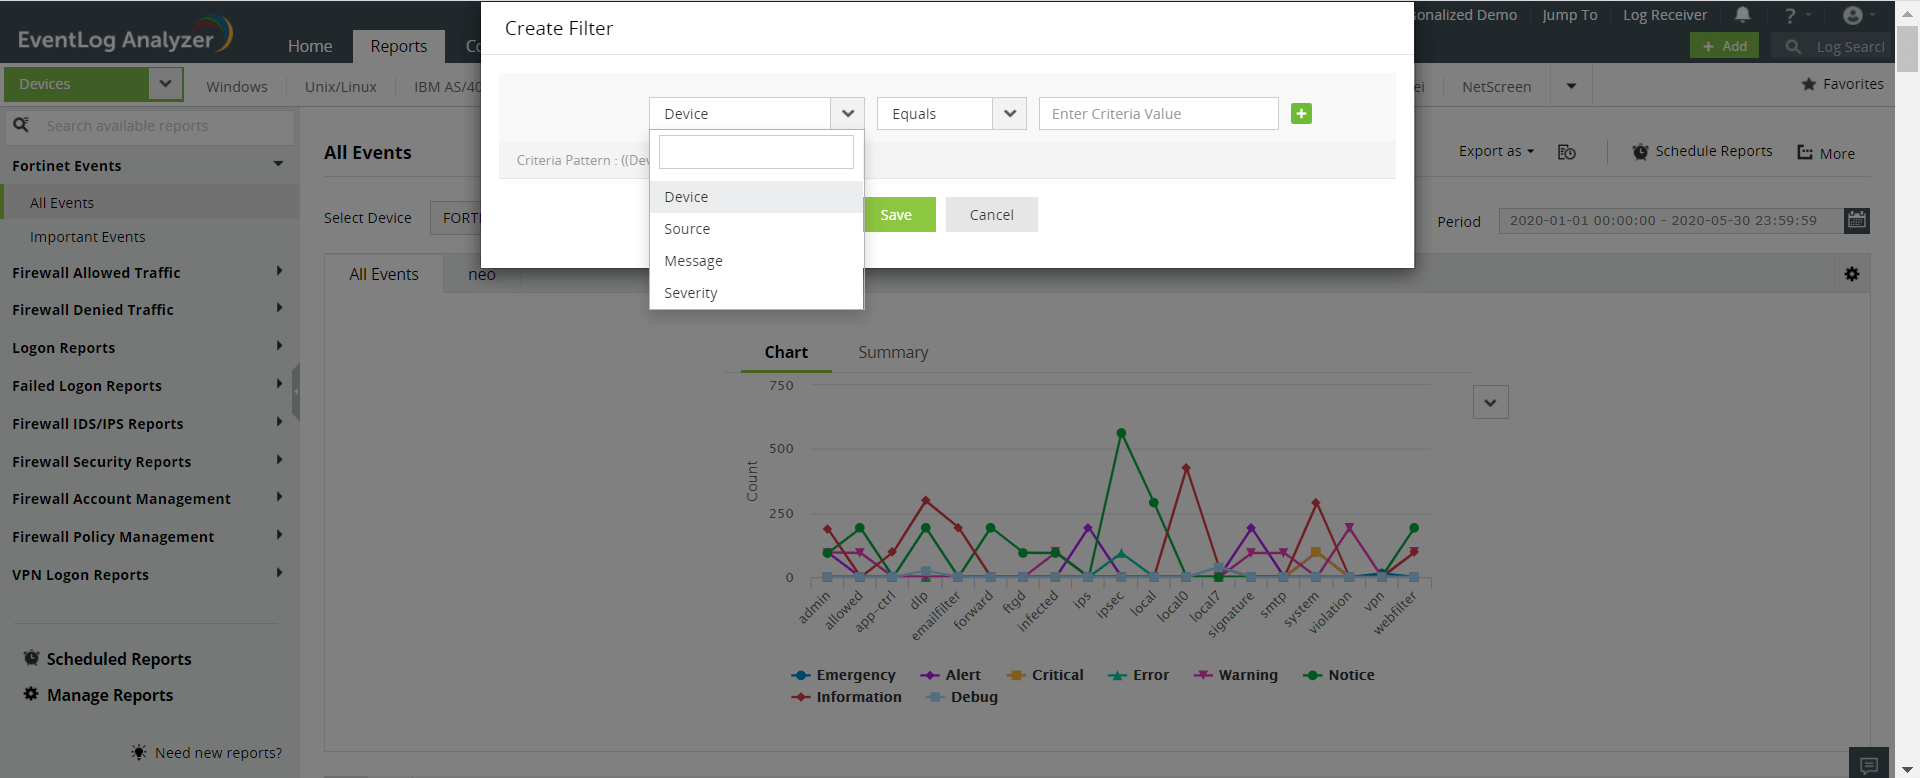
Task: Click the search box inside field dropdown
Action: coord(756,152)
